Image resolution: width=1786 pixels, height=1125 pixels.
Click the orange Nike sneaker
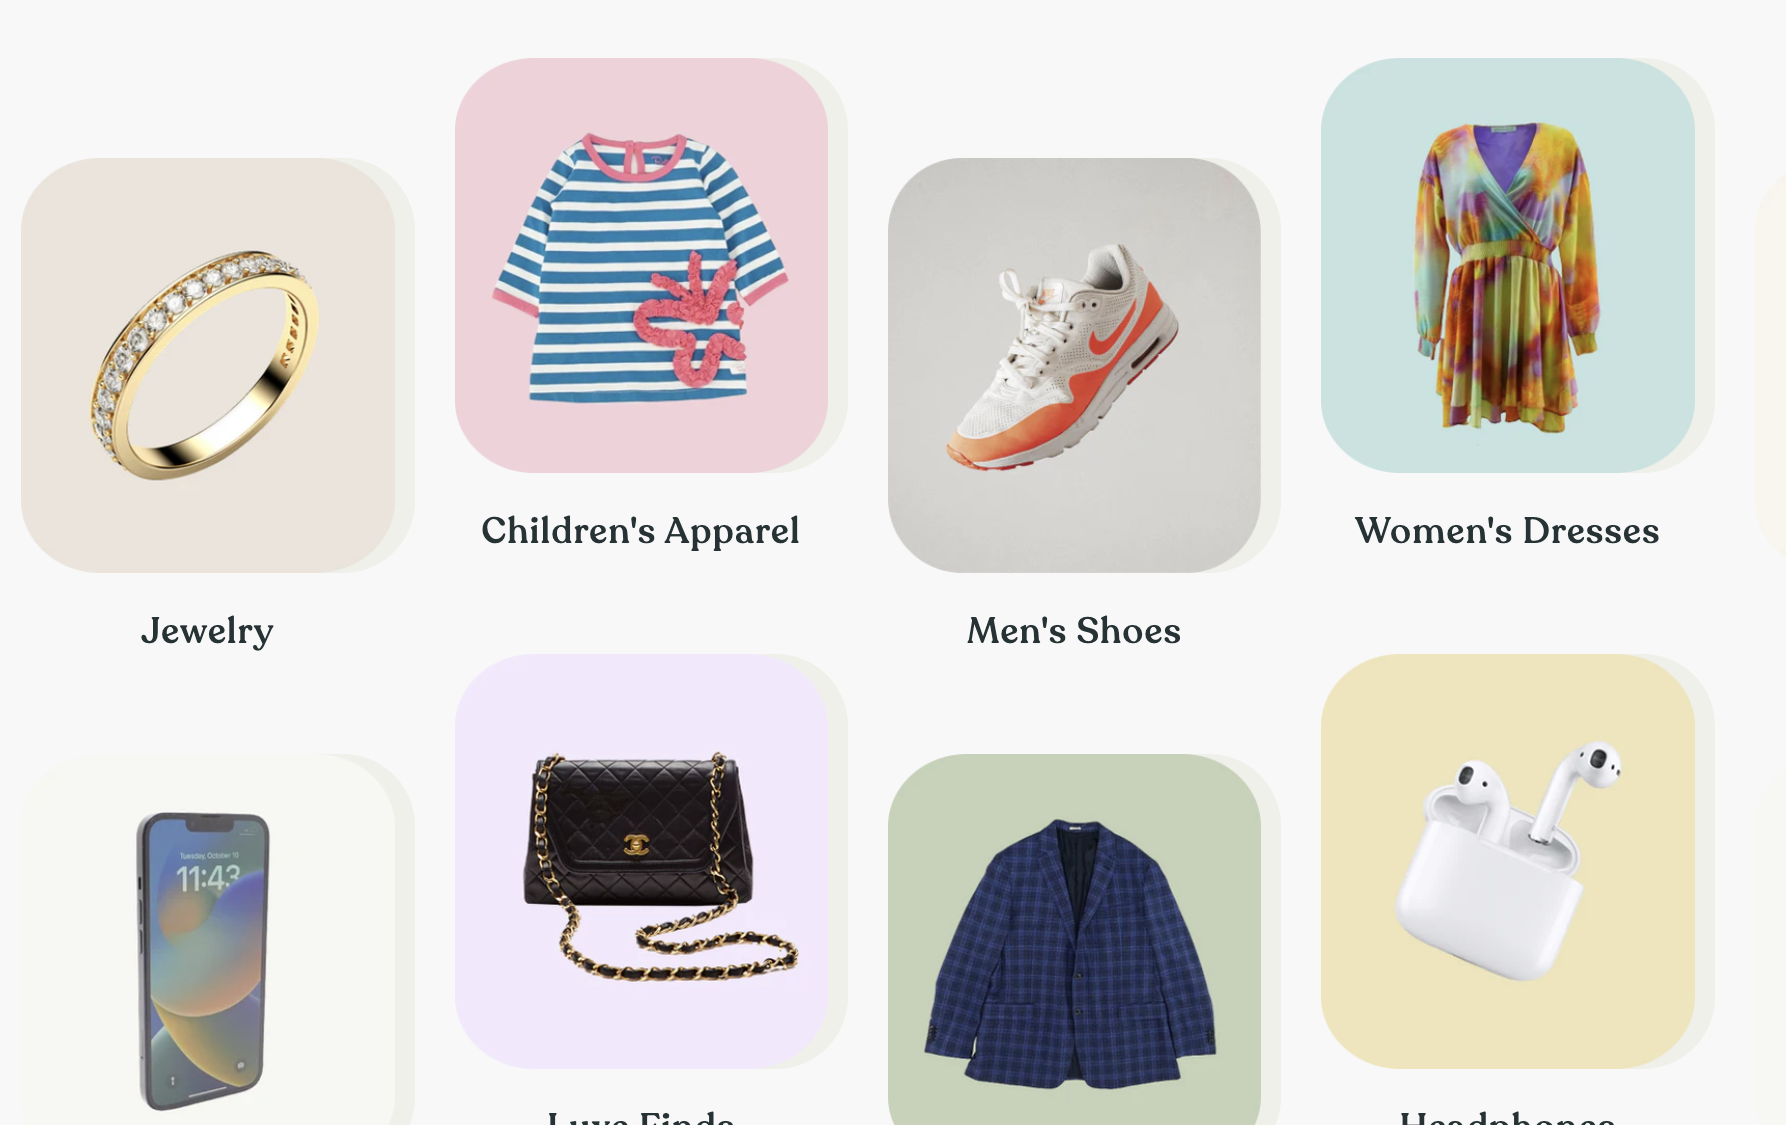1062,357
